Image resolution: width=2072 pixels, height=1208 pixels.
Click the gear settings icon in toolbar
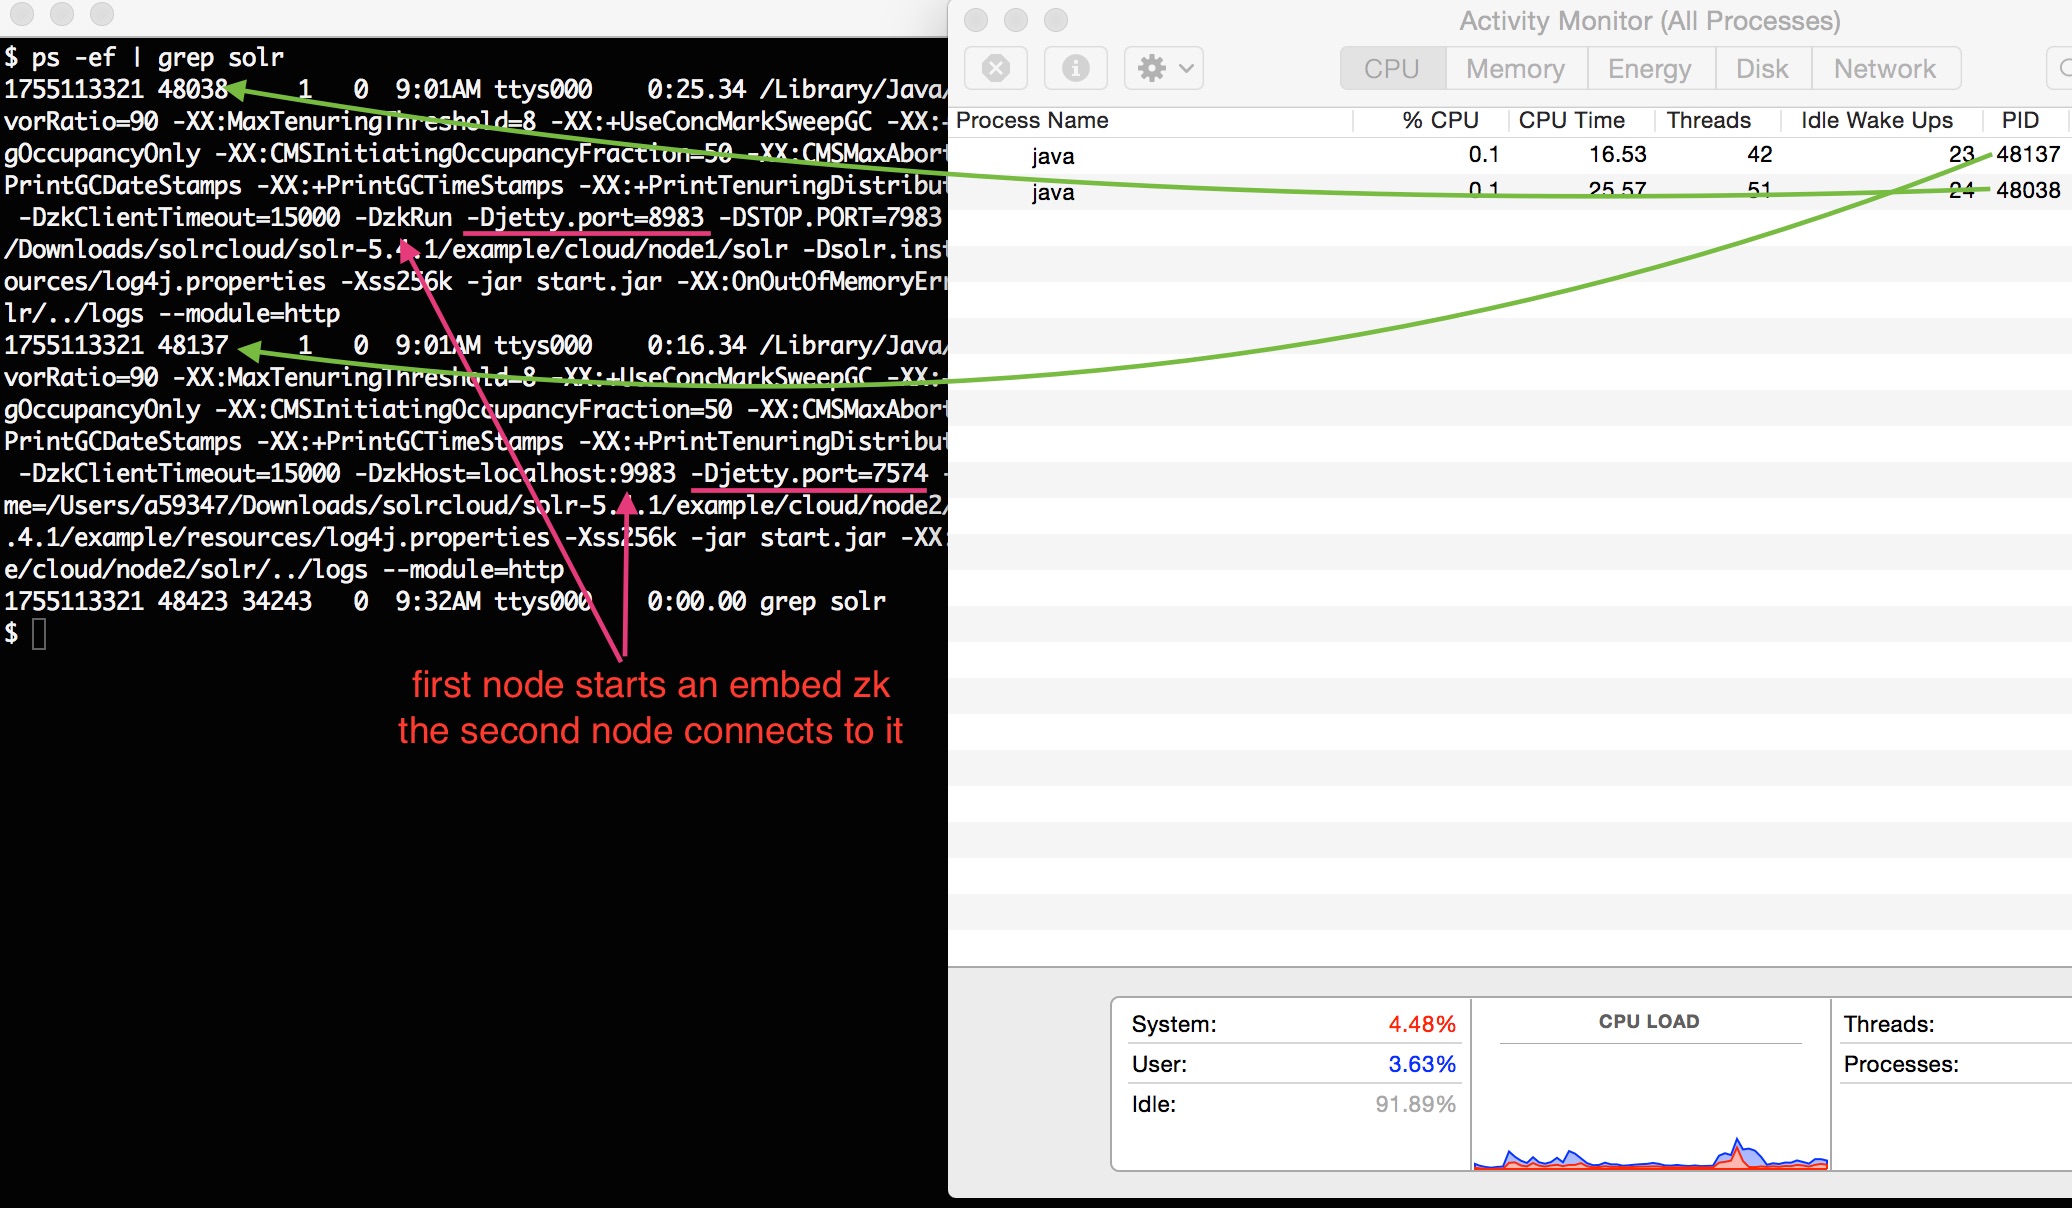pyautogui.click(x=1152, y=68)
